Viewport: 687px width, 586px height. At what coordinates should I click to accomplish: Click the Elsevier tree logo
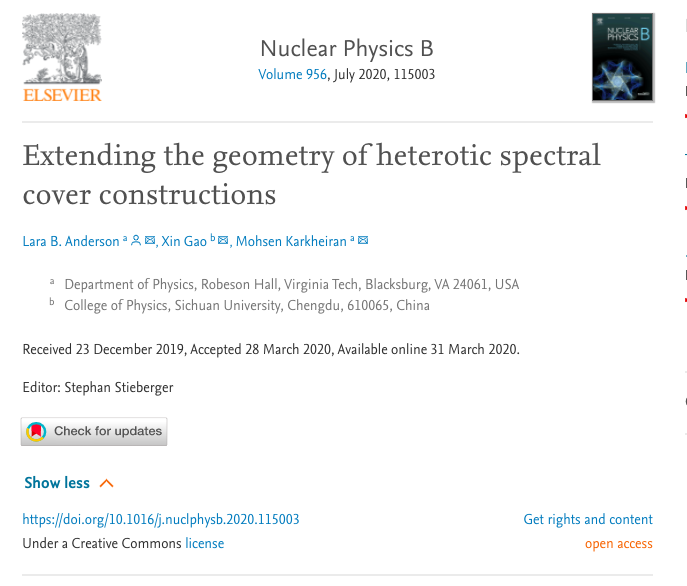pyautogui.click(x=61, y=50)
